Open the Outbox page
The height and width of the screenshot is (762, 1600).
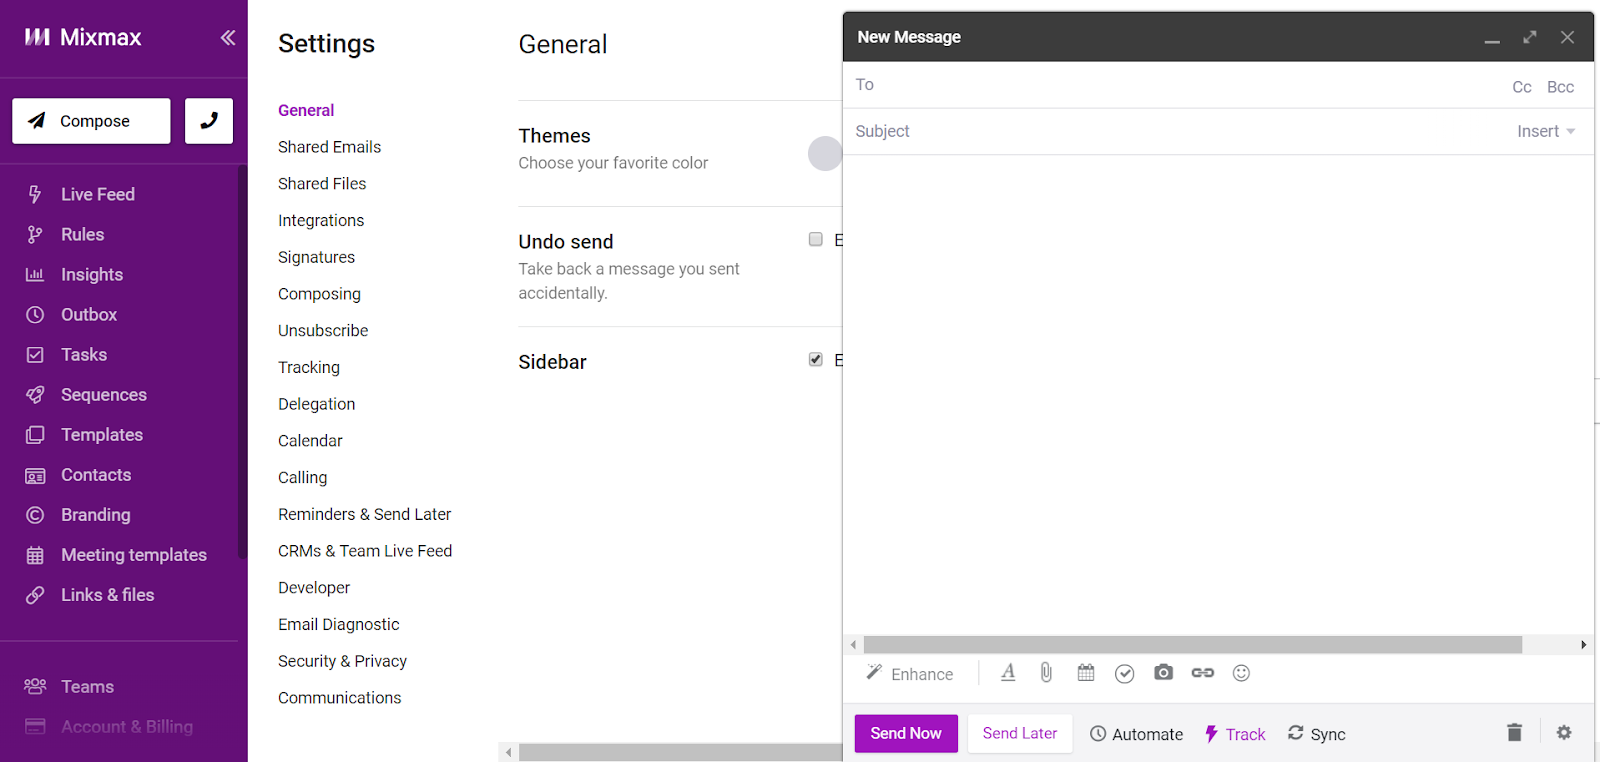click(x=89, y=314)
